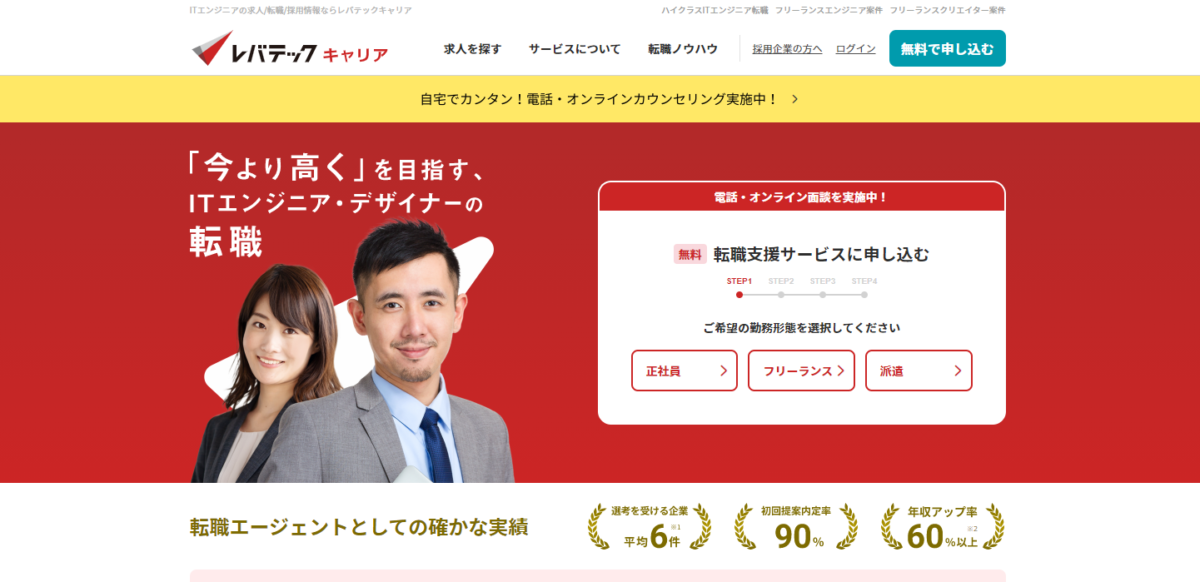
Task: Open the ハイクラスITエンジニア転職 link
Action: pos(716,9)
